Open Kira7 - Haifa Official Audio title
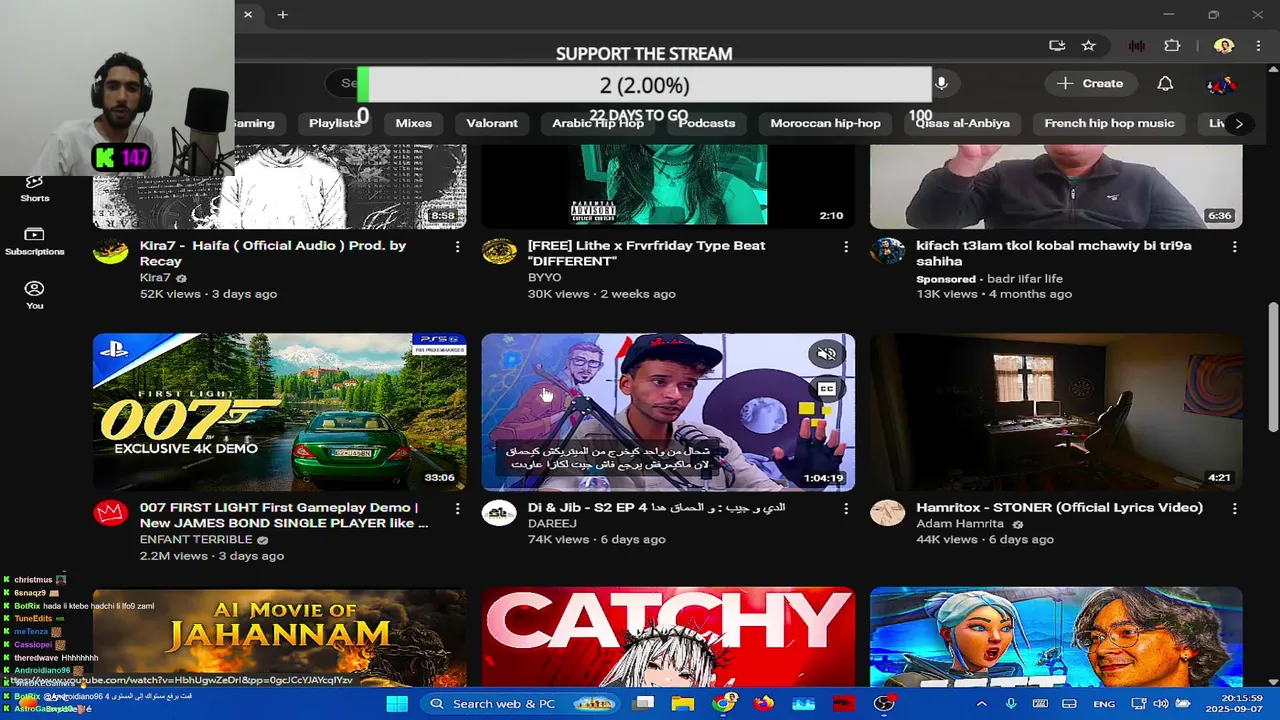The height and width of the screenshot is (720, 1280). [x=273, y=253]
